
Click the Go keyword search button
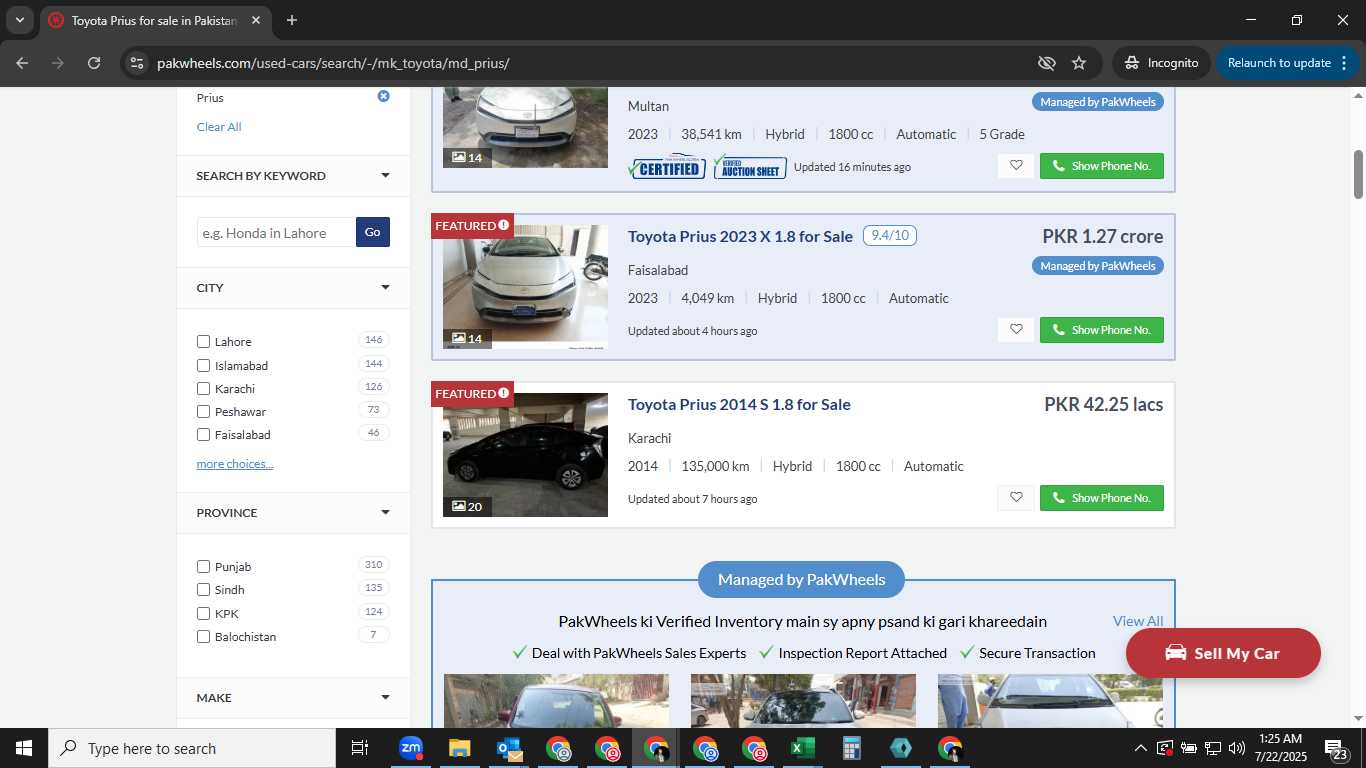[372, 232]
